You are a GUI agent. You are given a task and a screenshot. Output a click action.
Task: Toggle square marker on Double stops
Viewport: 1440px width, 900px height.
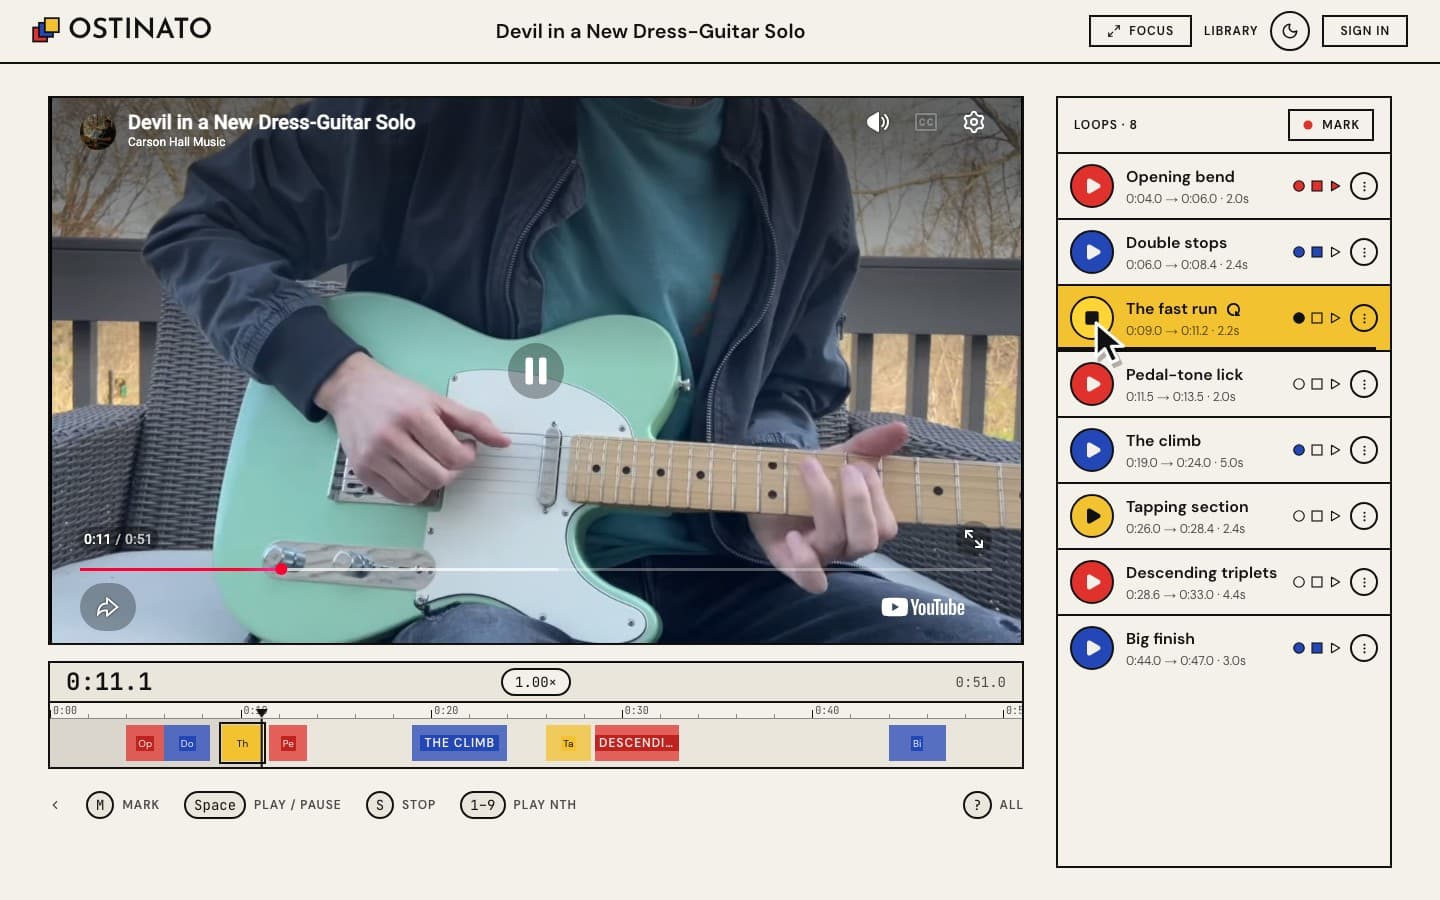coord(1317,252)
